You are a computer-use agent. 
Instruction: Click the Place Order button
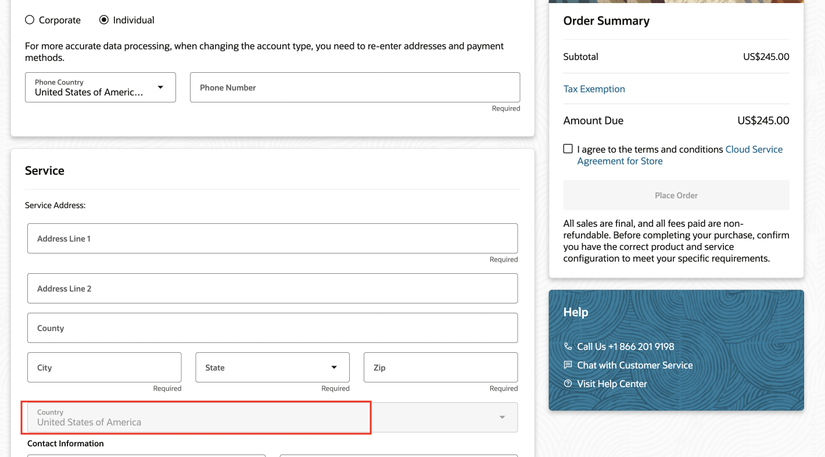pyautogui.click(x=676, y=195)
